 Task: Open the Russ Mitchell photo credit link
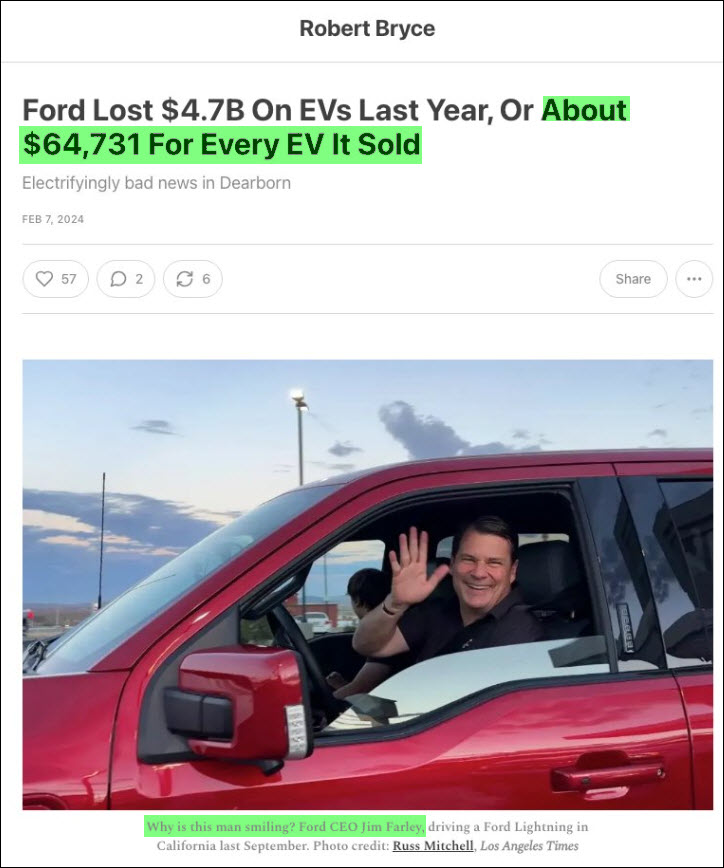click(x=433, y=846)
